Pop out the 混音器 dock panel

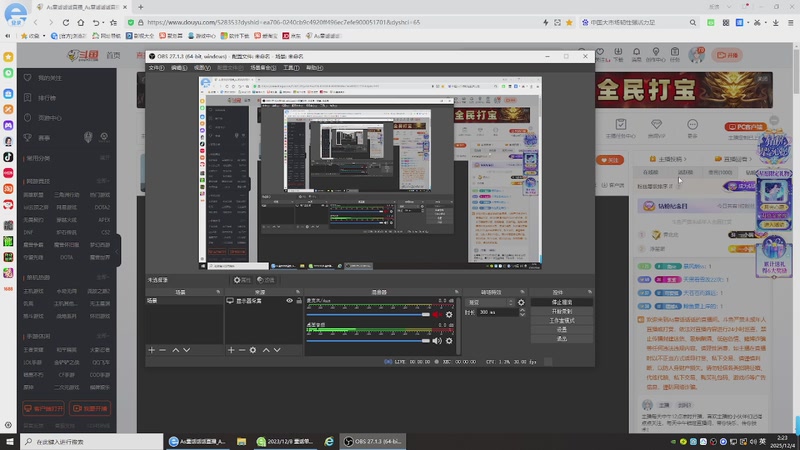pos(457,292)
